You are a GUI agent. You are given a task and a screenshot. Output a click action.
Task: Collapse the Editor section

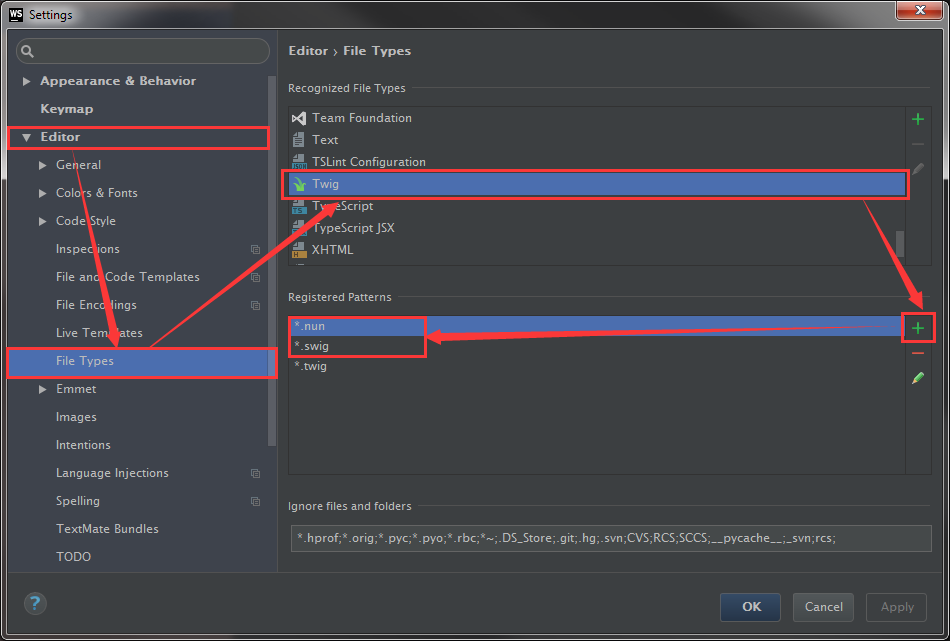26,138
